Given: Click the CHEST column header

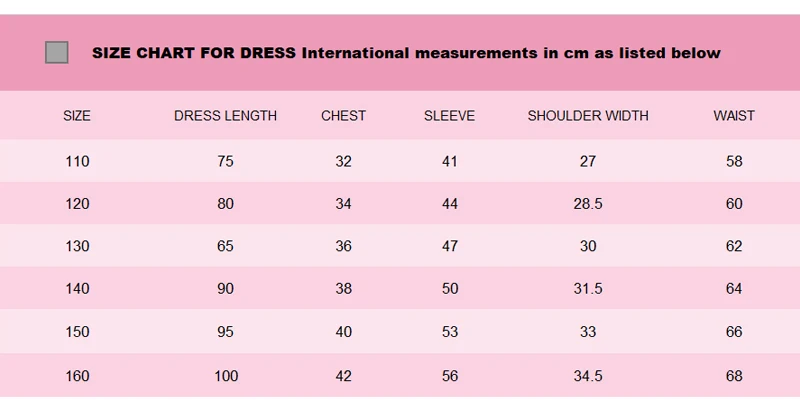Looking at the screenshot, I should [343, 116].
